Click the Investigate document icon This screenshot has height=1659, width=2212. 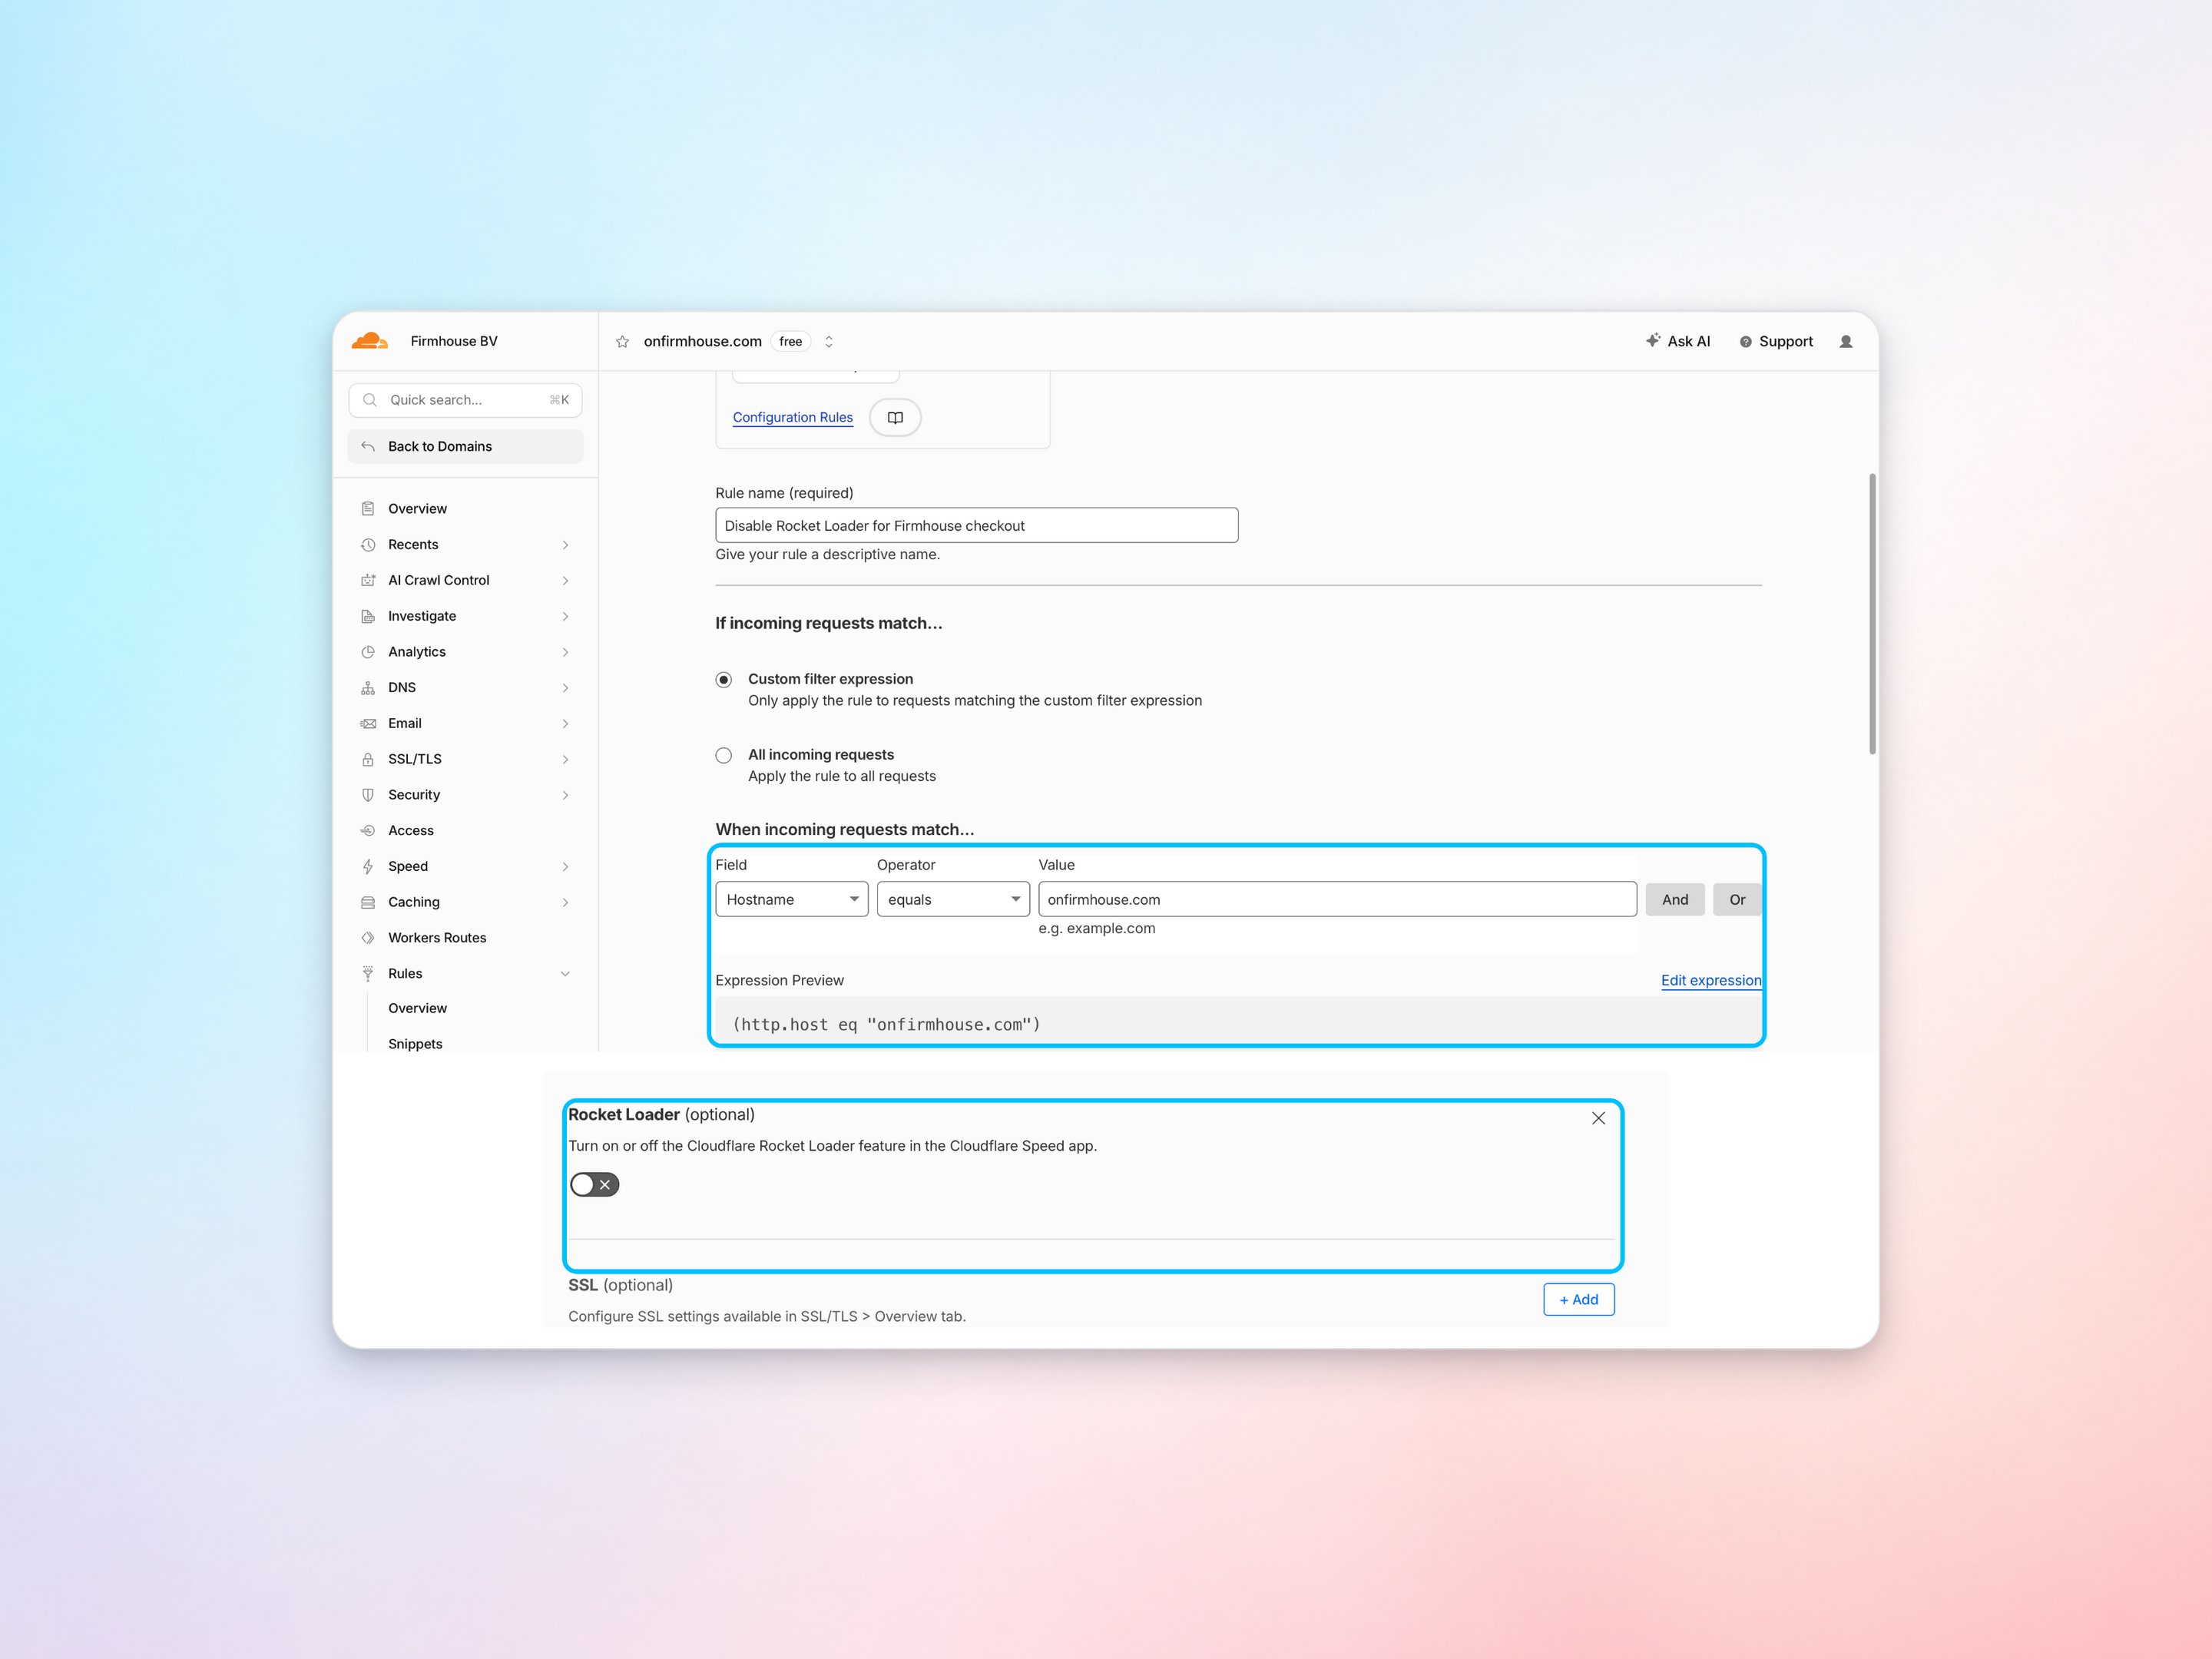[368, 616]
